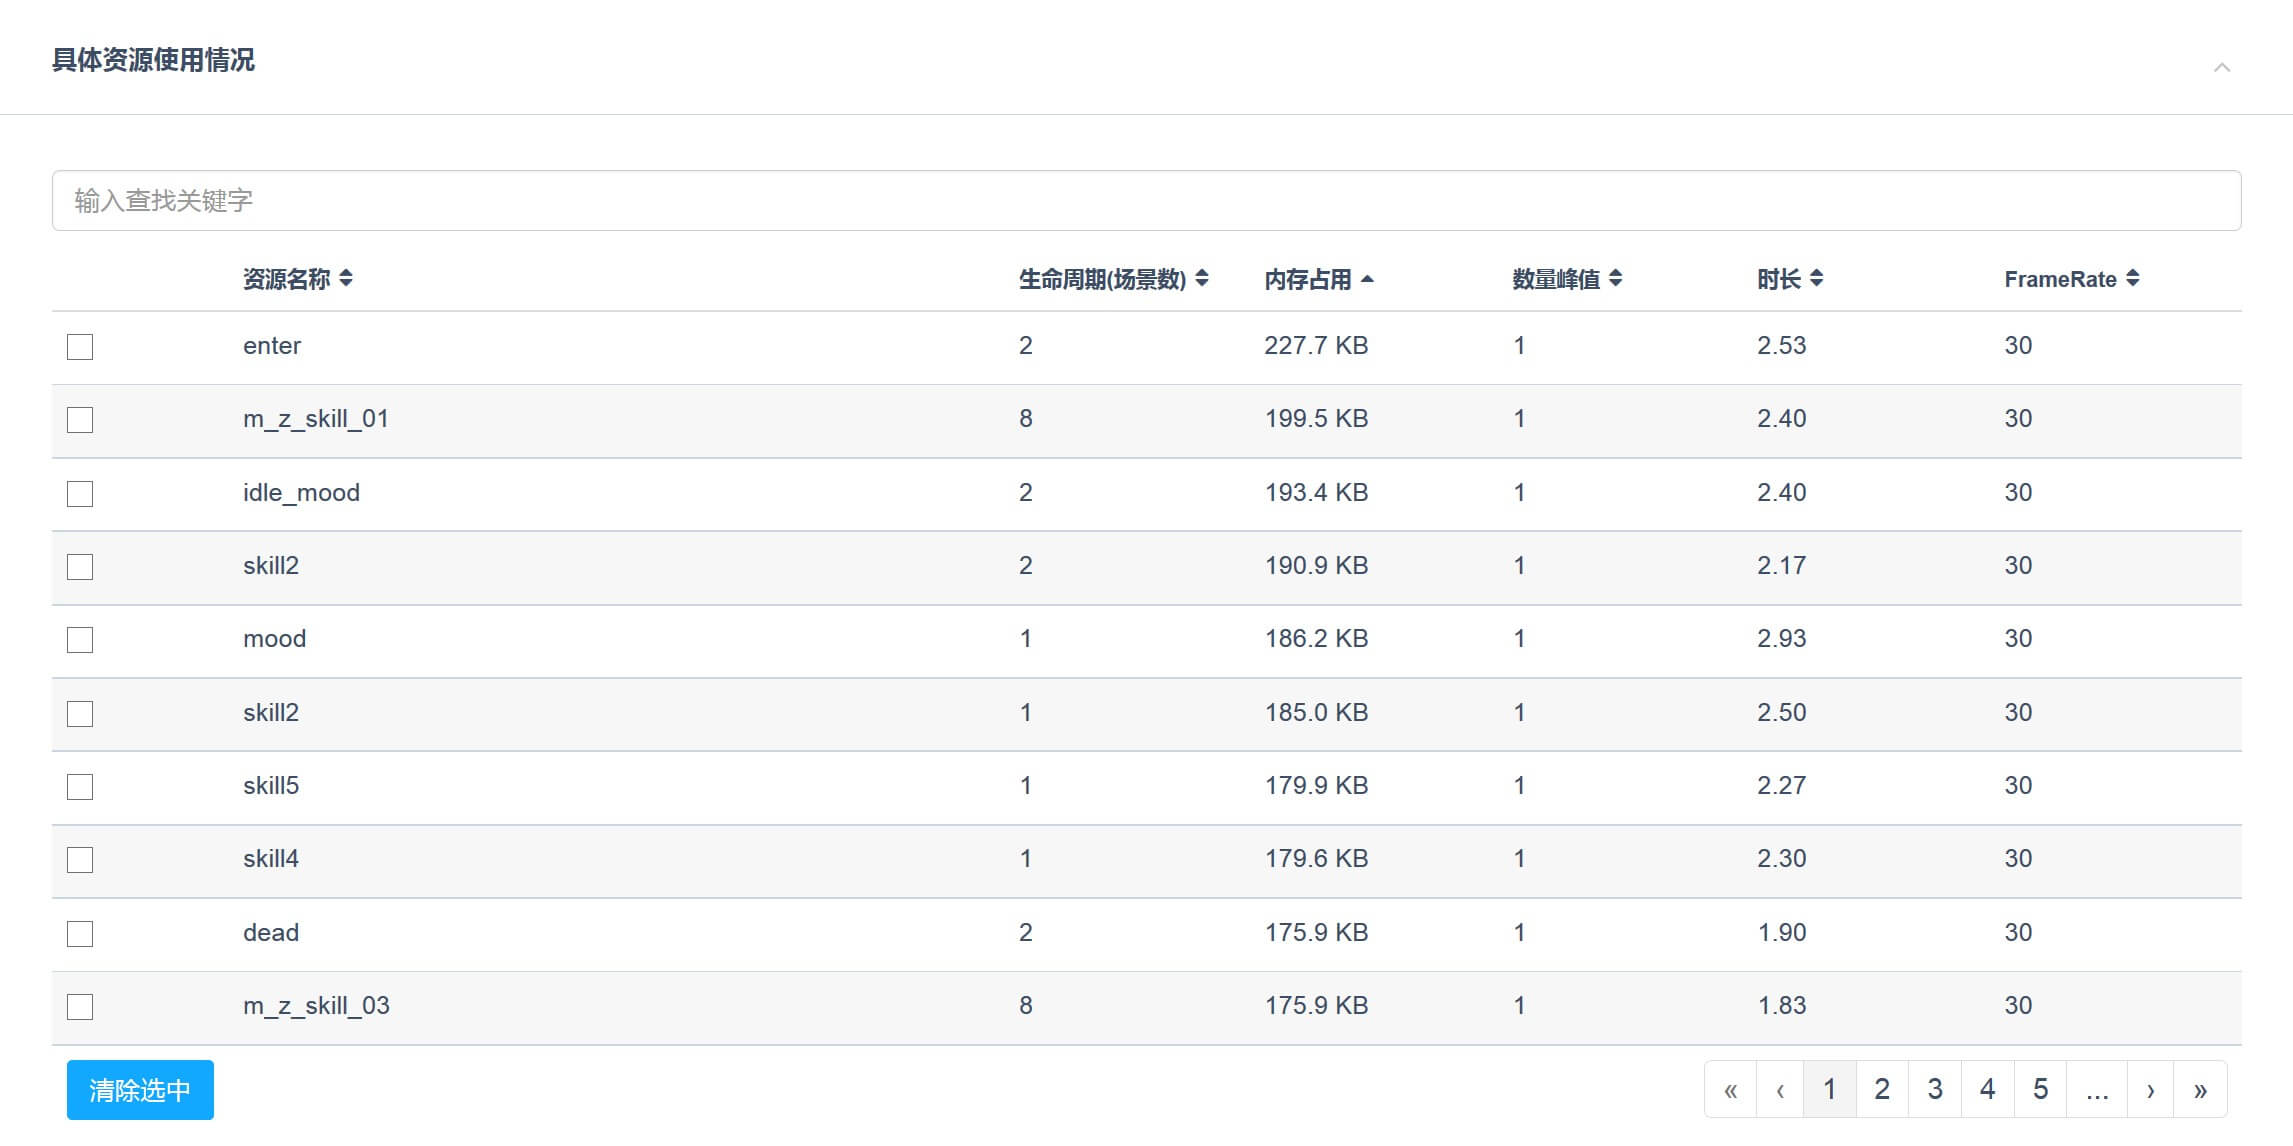Open pagination ellipsis for more pages
The image size is (2293, 1146).
(2097, 1089)
